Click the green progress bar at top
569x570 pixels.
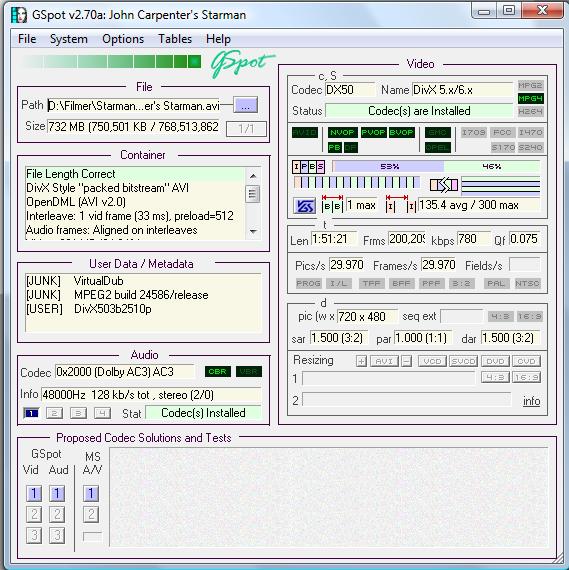pyautogui.click(x=111, y=61)
